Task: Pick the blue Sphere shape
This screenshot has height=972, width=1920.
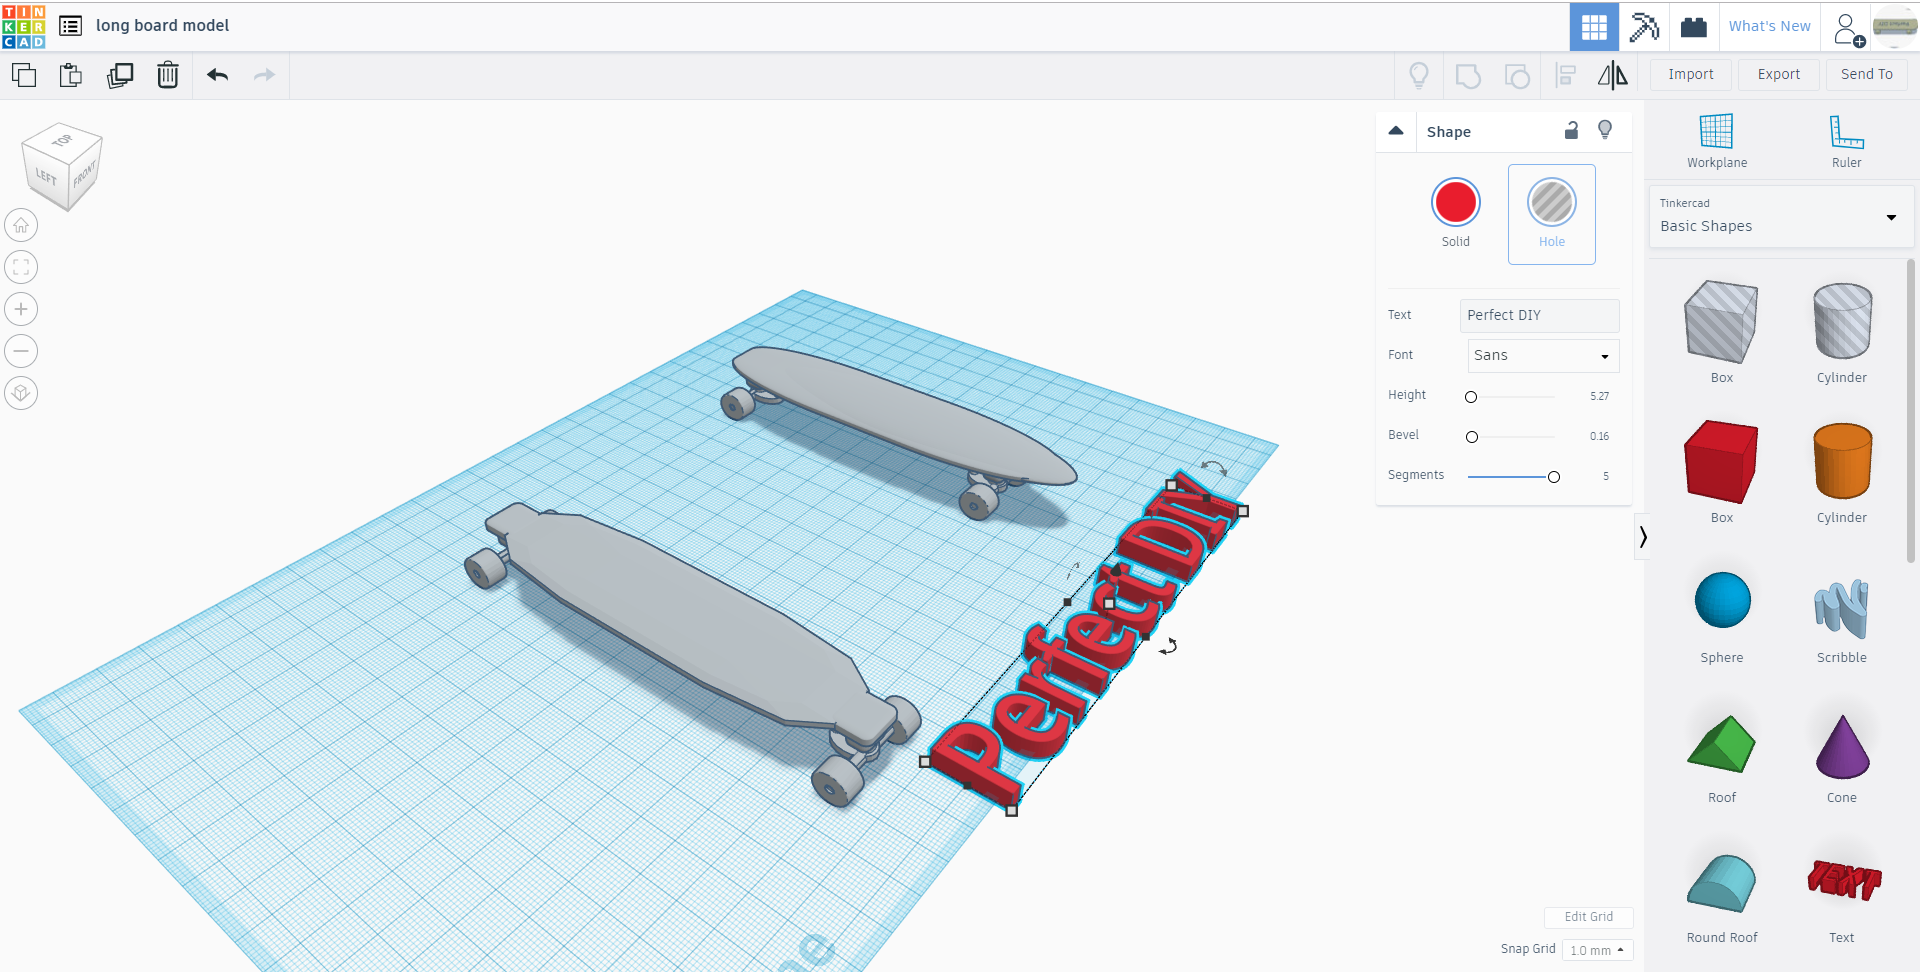Action: [x=1722, y=600]
